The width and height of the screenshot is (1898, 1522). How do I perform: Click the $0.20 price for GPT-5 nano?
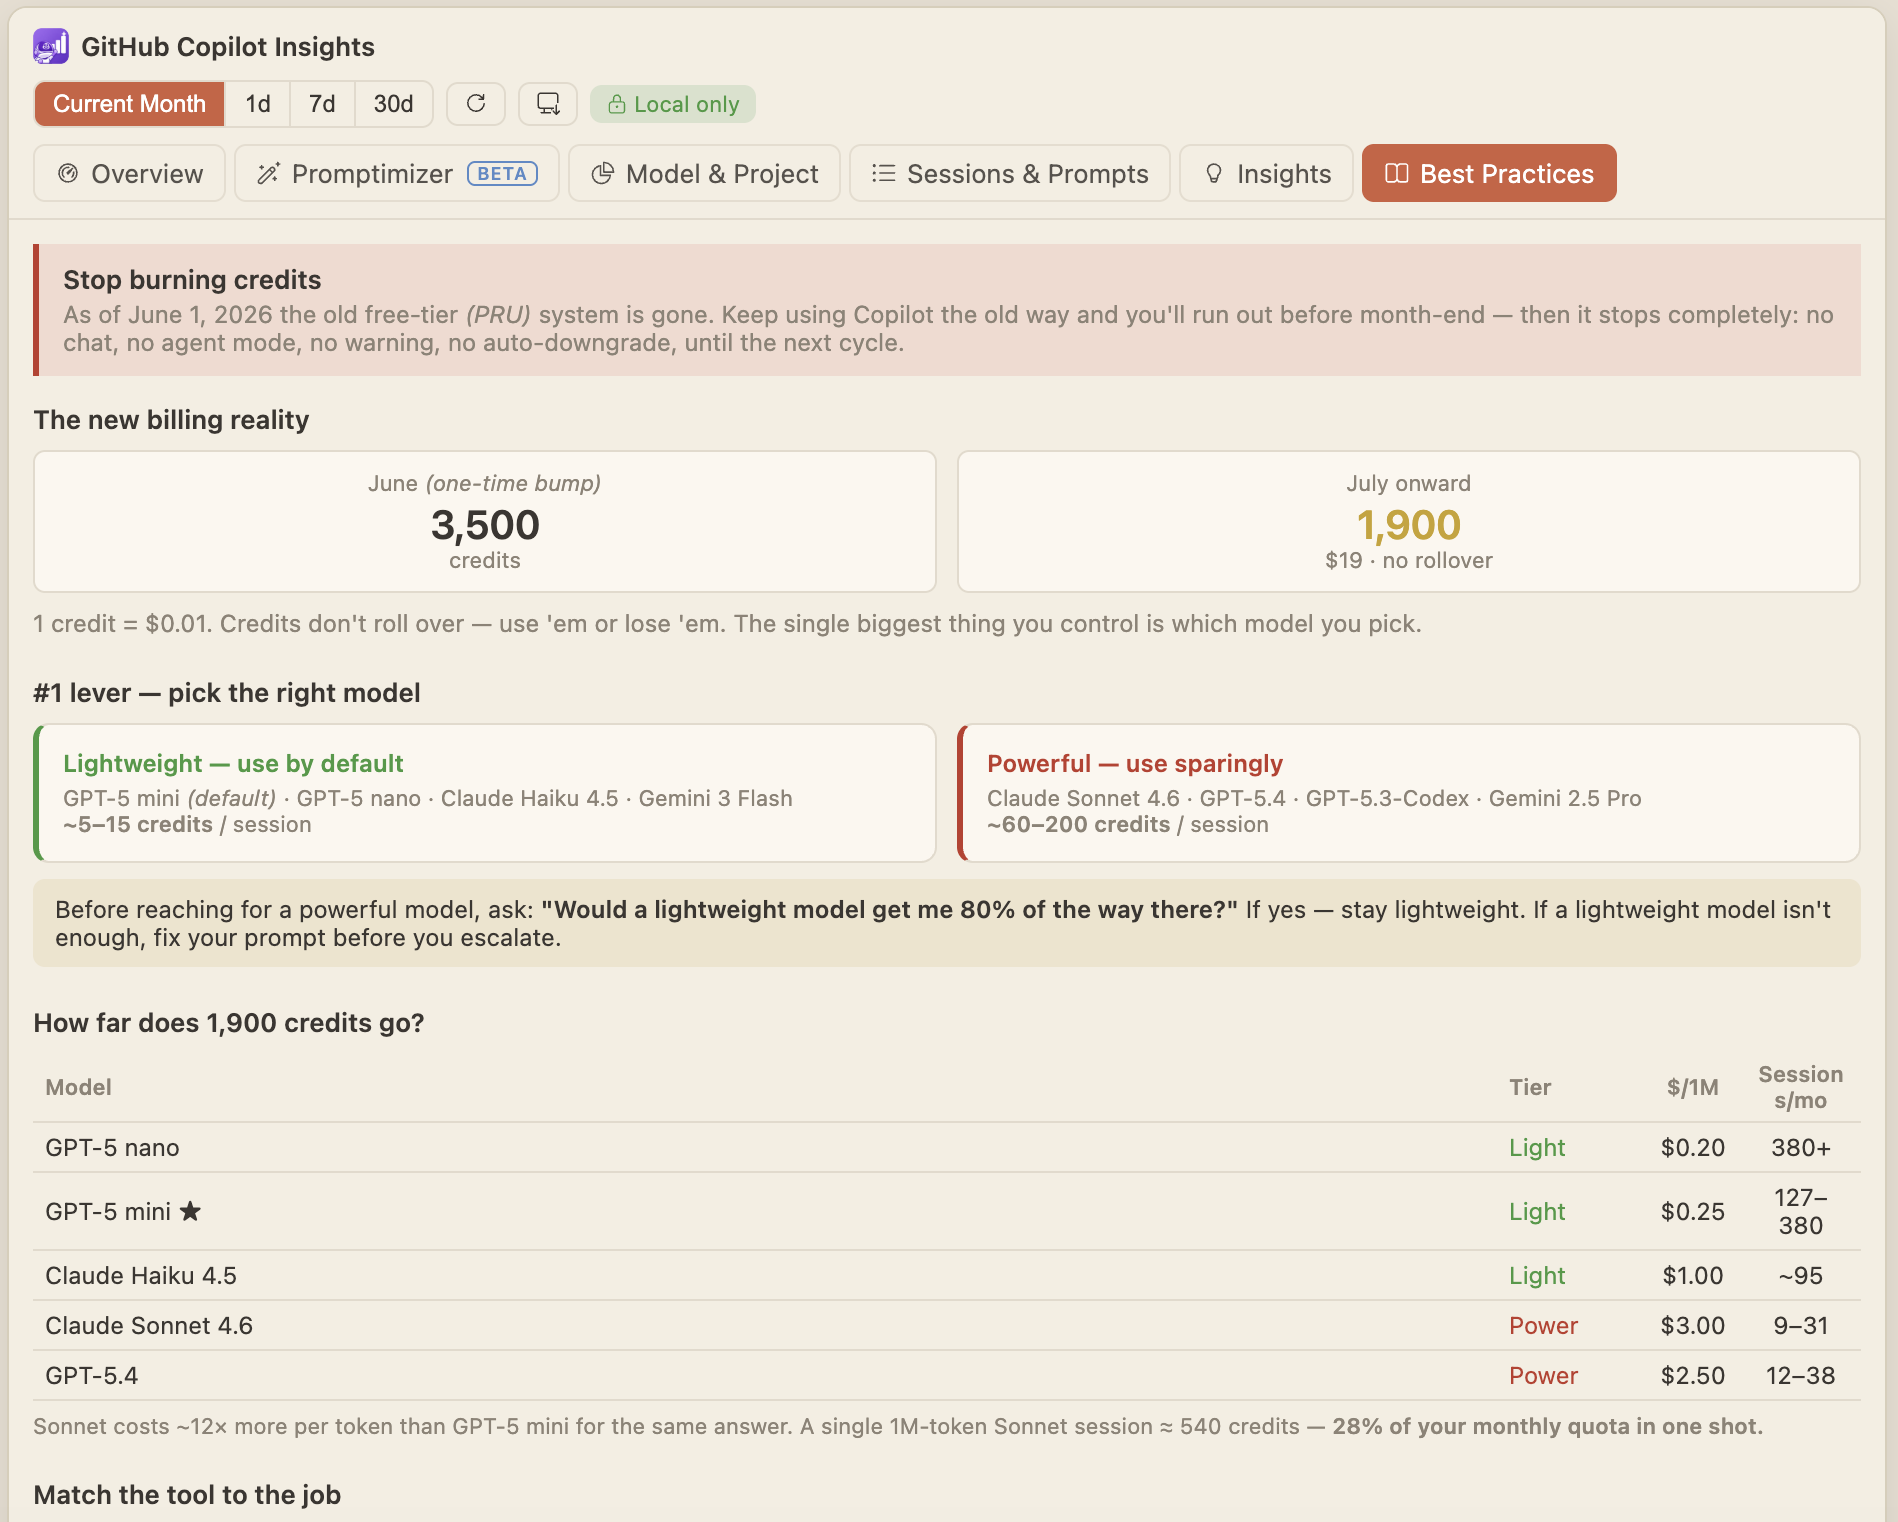coord(1693,1147)
